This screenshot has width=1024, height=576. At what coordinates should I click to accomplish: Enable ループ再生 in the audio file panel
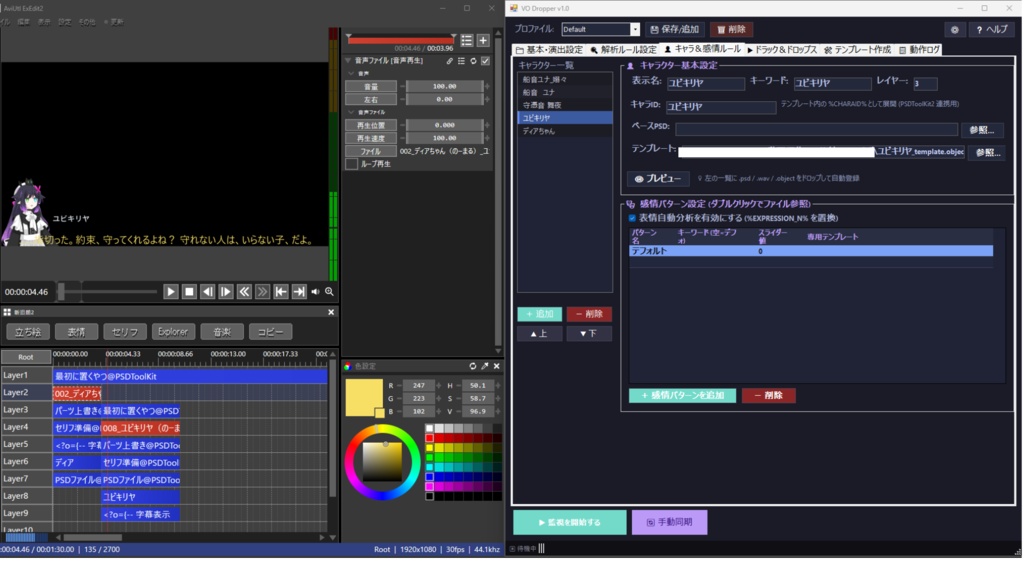pyautogui.click(x=349, y=164)
